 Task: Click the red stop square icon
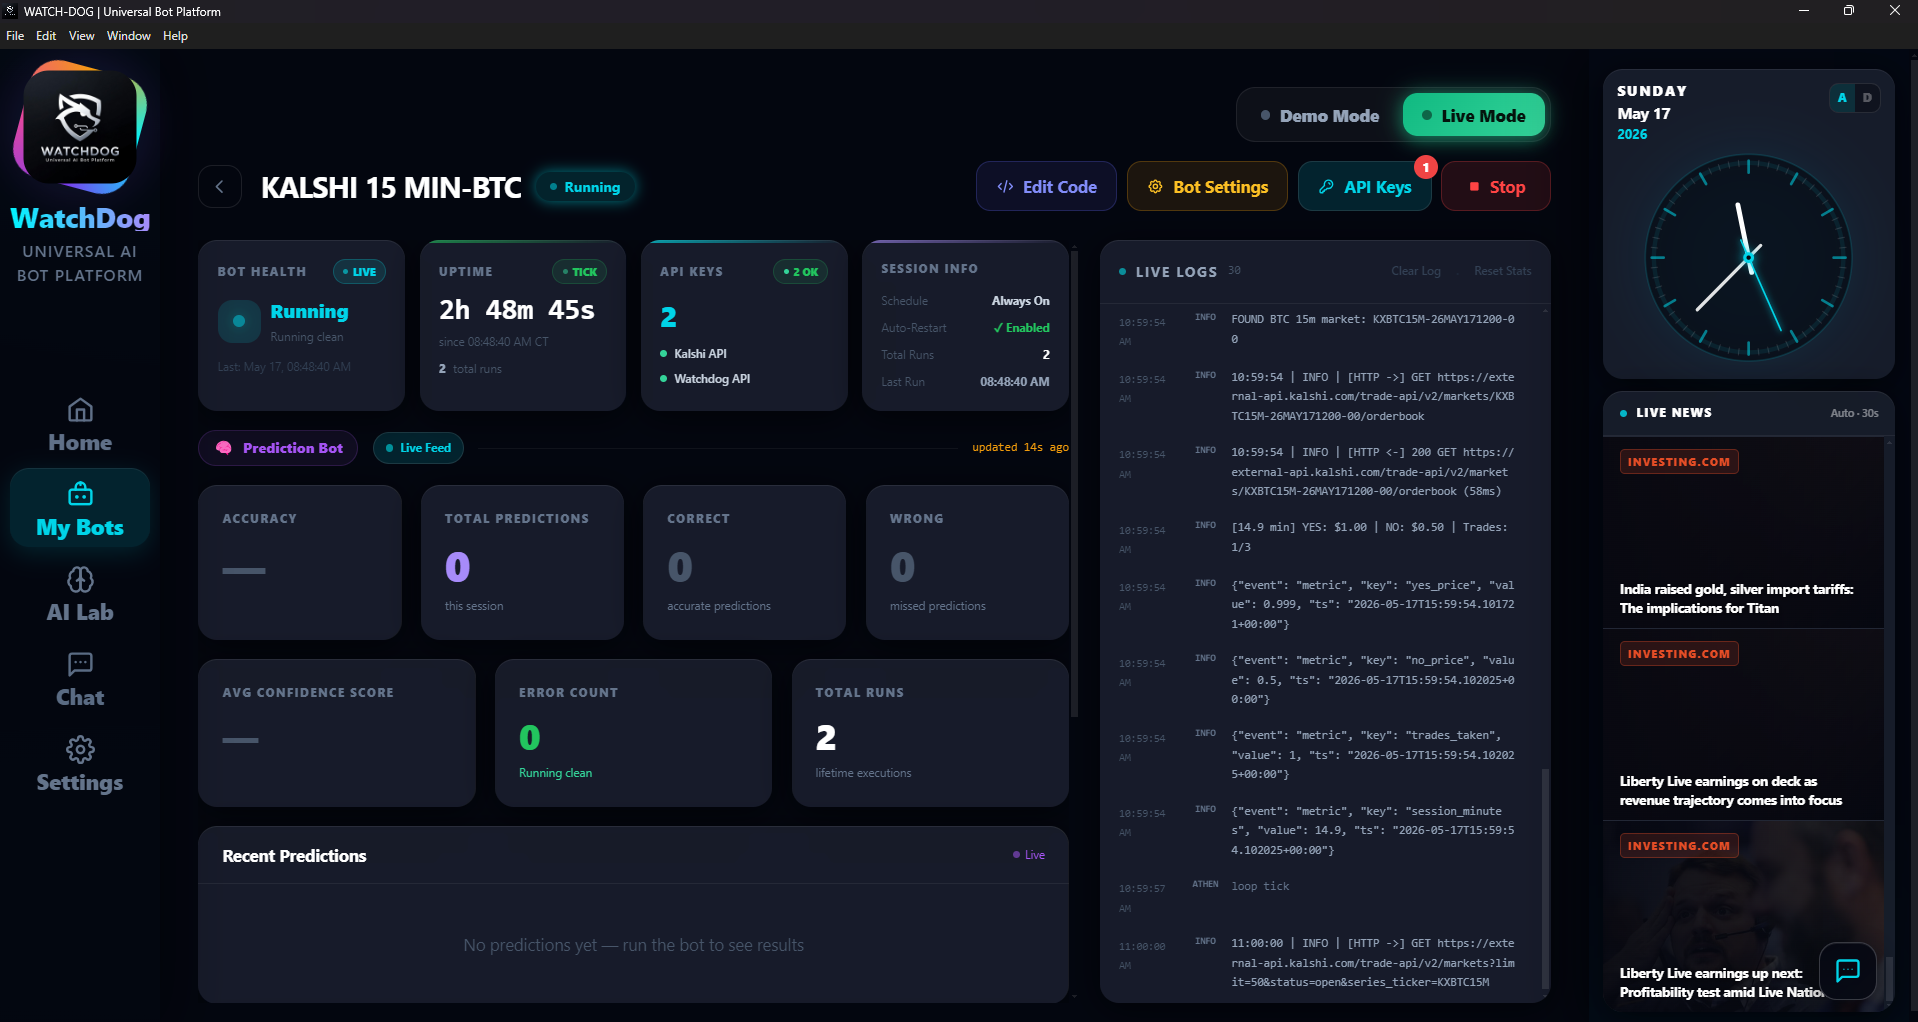point(1474,187)
